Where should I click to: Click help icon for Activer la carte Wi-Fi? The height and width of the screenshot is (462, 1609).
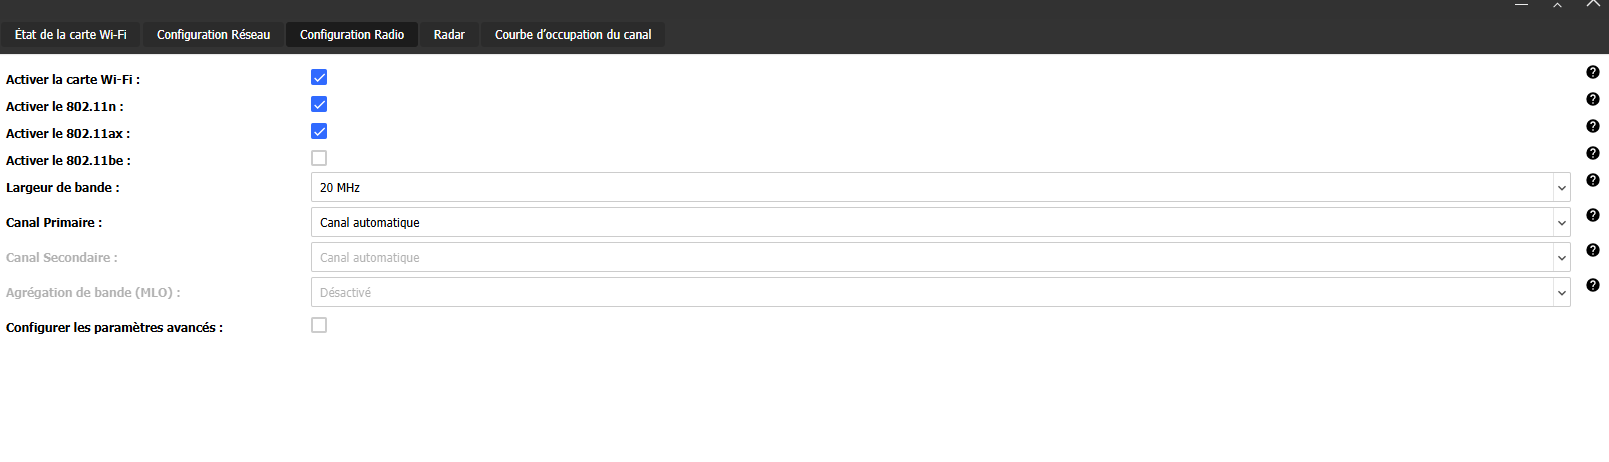coord(1592,72)
